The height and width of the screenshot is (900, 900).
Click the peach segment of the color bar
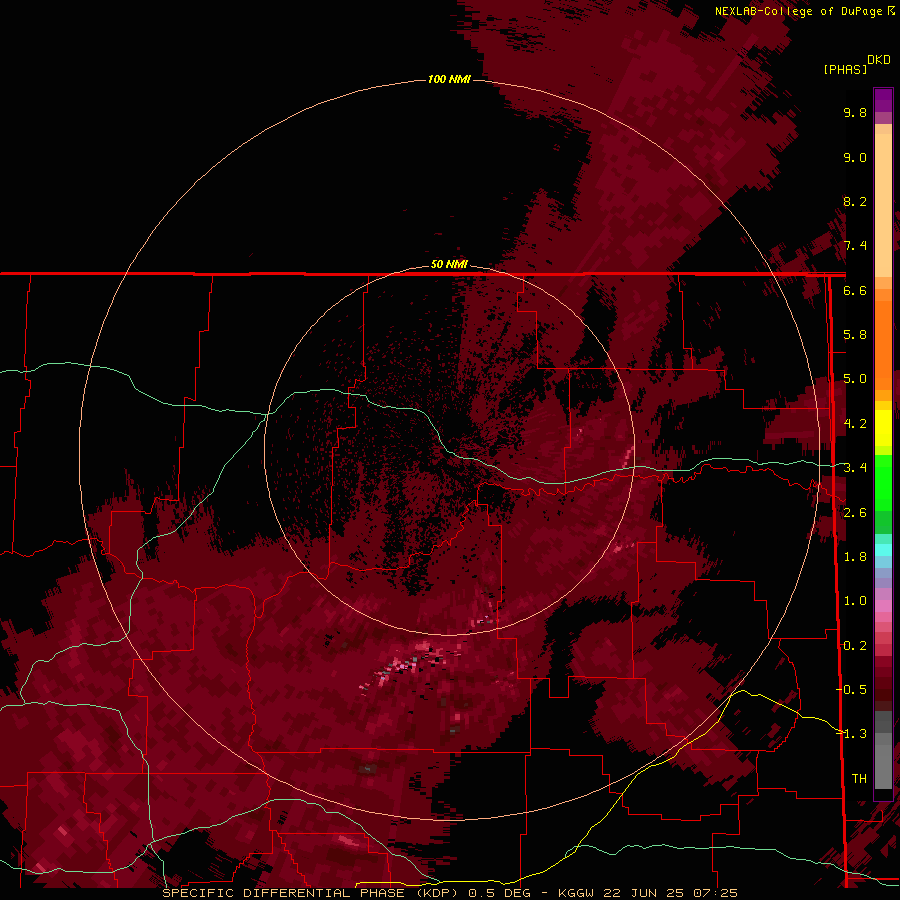pyautogui.click(x=883, y=201)
